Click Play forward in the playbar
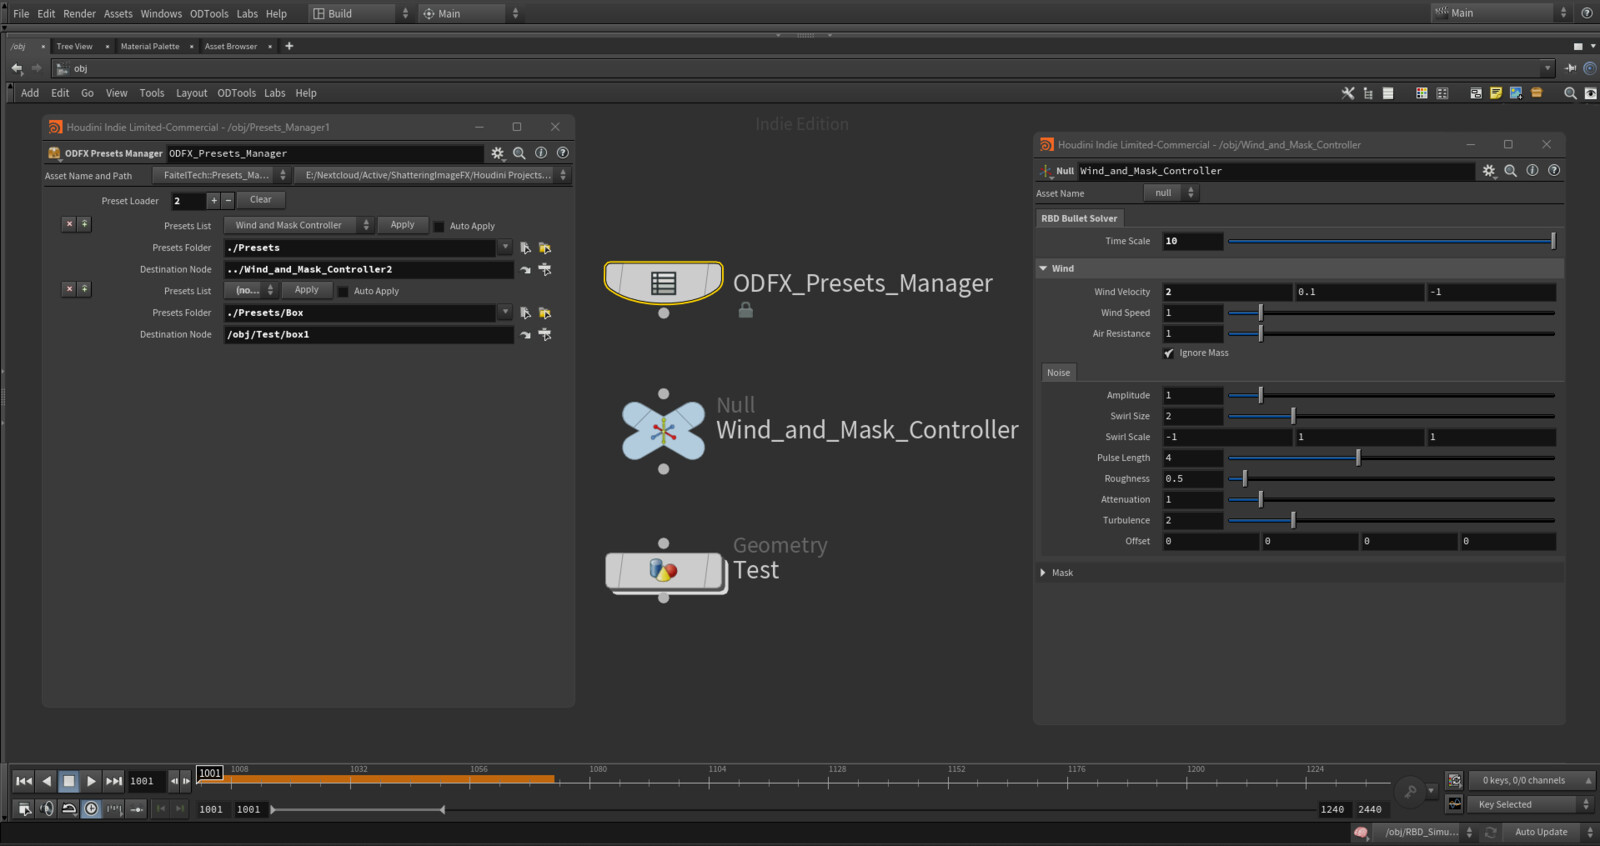The image size is (1600, 846). click(x=91, y=781)
